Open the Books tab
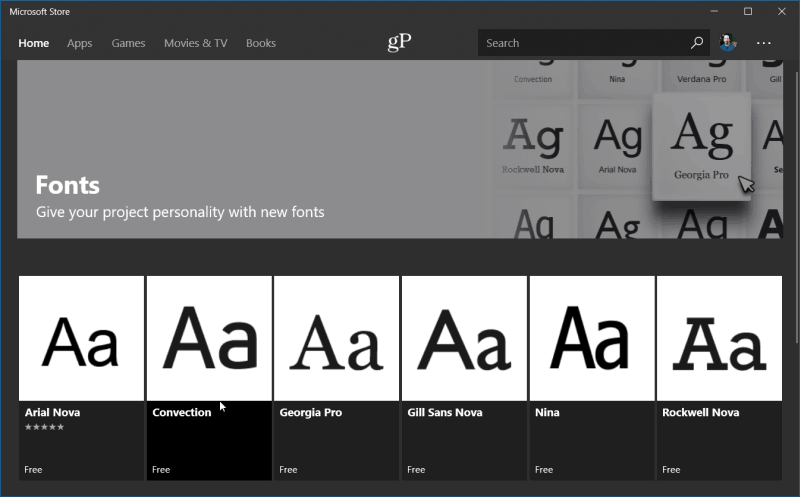The width and height of the screenshot is (800, 497). (261, 43)
